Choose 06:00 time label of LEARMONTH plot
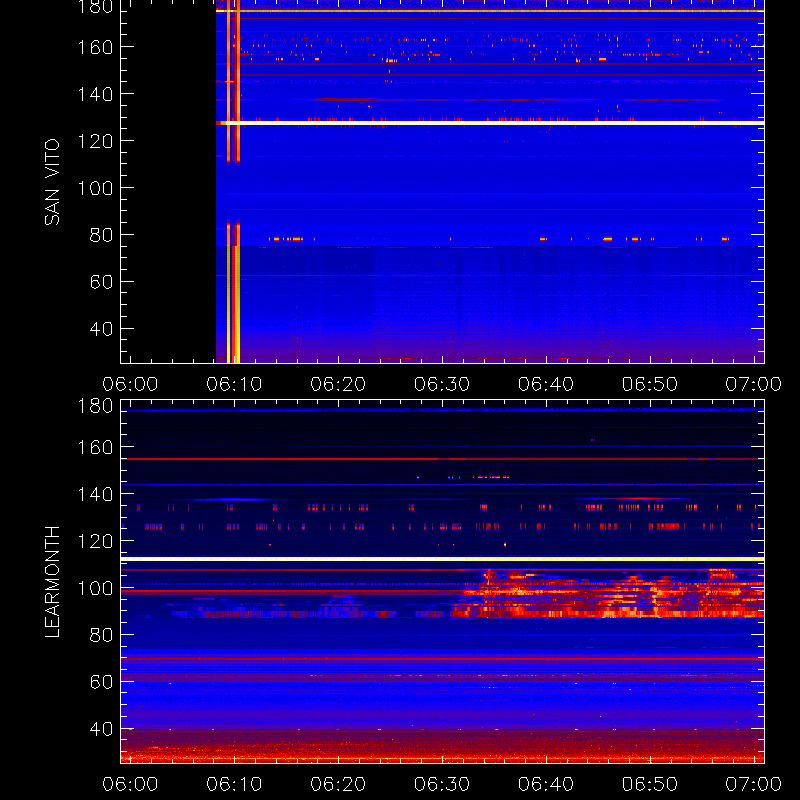The image size is (800, 800). 130,784
